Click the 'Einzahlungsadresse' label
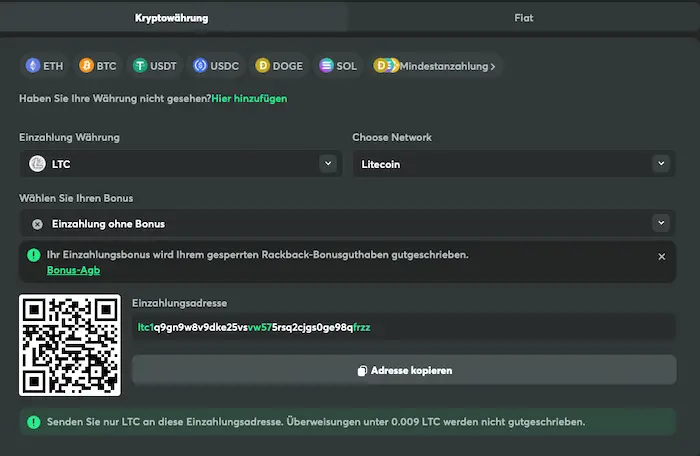700x456 pixels. 179,303
